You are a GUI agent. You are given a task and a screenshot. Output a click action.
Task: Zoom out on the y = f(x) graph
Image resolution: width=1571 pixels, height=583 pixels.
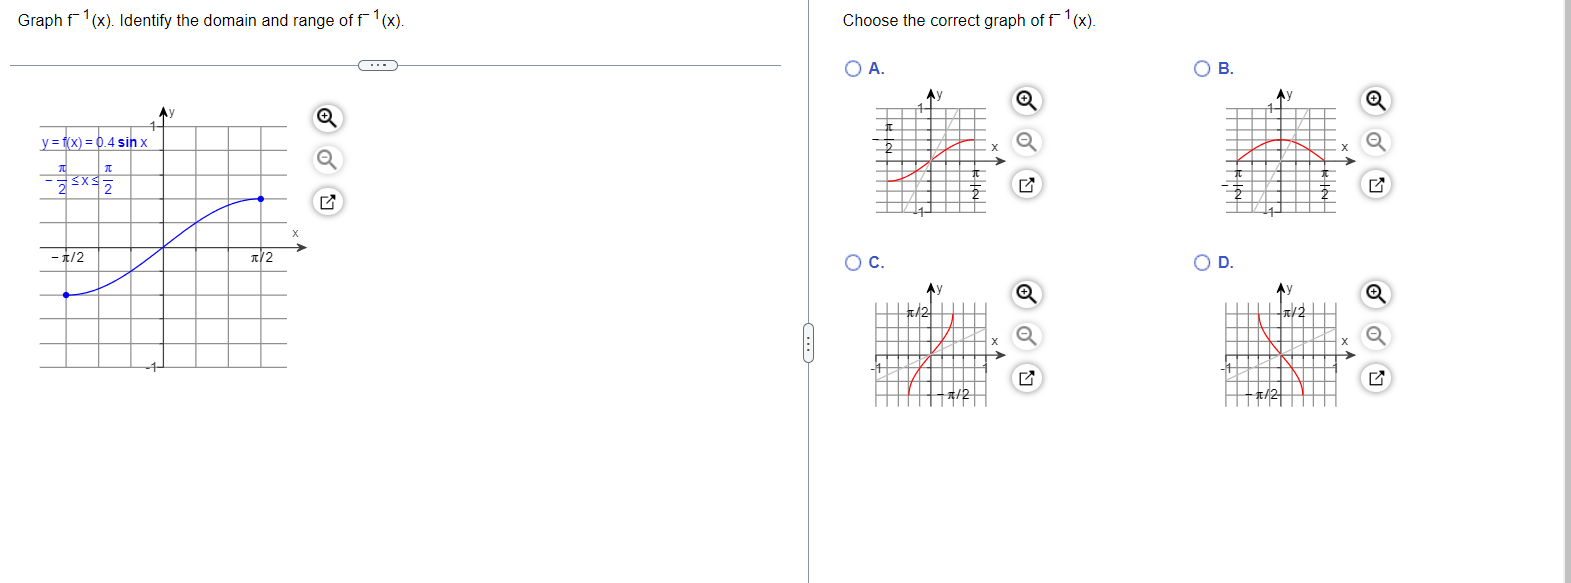click(325, 159)
